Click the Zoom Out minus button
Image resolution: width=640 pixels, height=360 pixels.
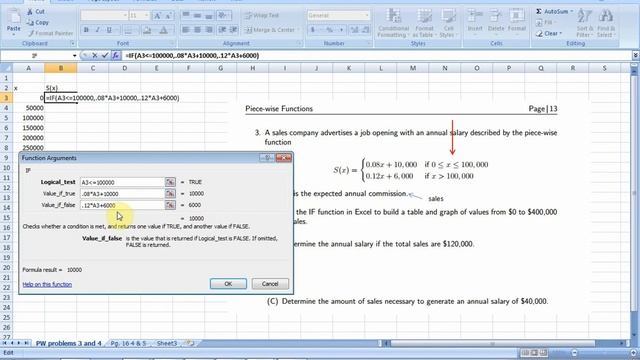pyautogui.click(x=575, y=353)
